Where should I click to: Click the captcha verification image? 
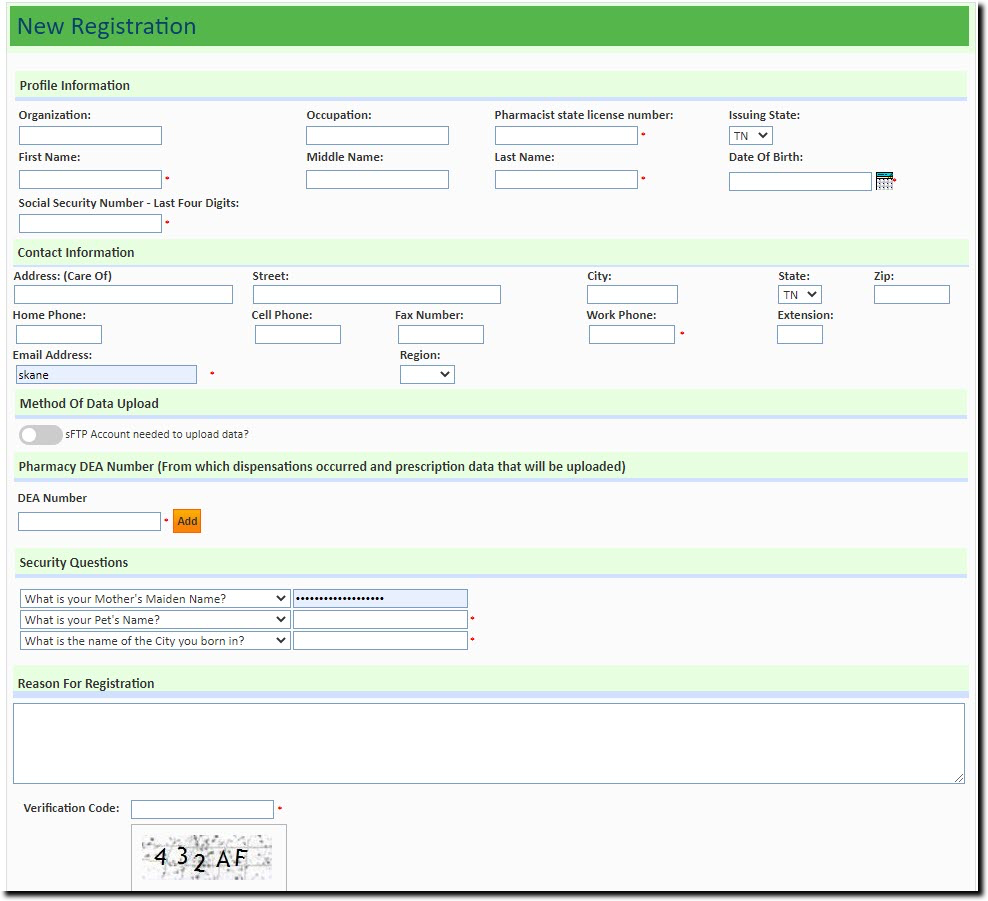pos(208,857)
